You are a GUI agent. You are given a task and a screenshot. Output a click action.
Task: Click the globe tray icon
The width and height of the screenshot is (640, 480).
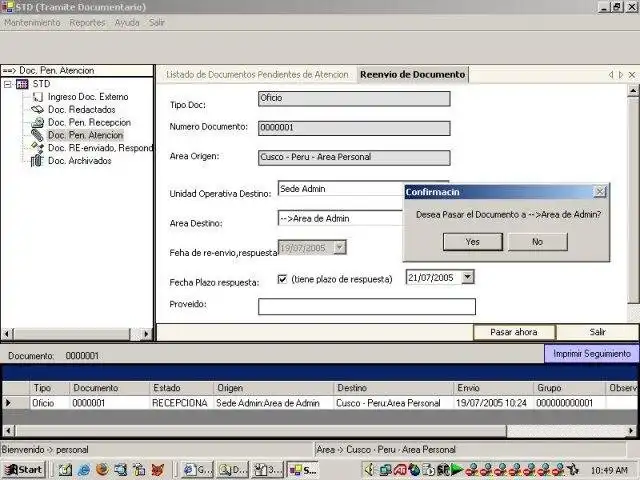tap(414, 470)
